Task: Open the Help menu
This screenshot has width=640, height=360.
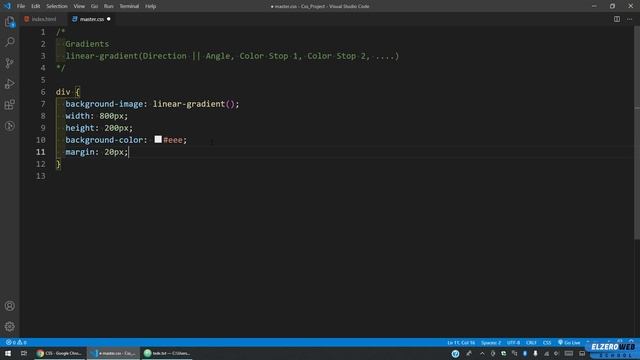Action: point(151,6)
